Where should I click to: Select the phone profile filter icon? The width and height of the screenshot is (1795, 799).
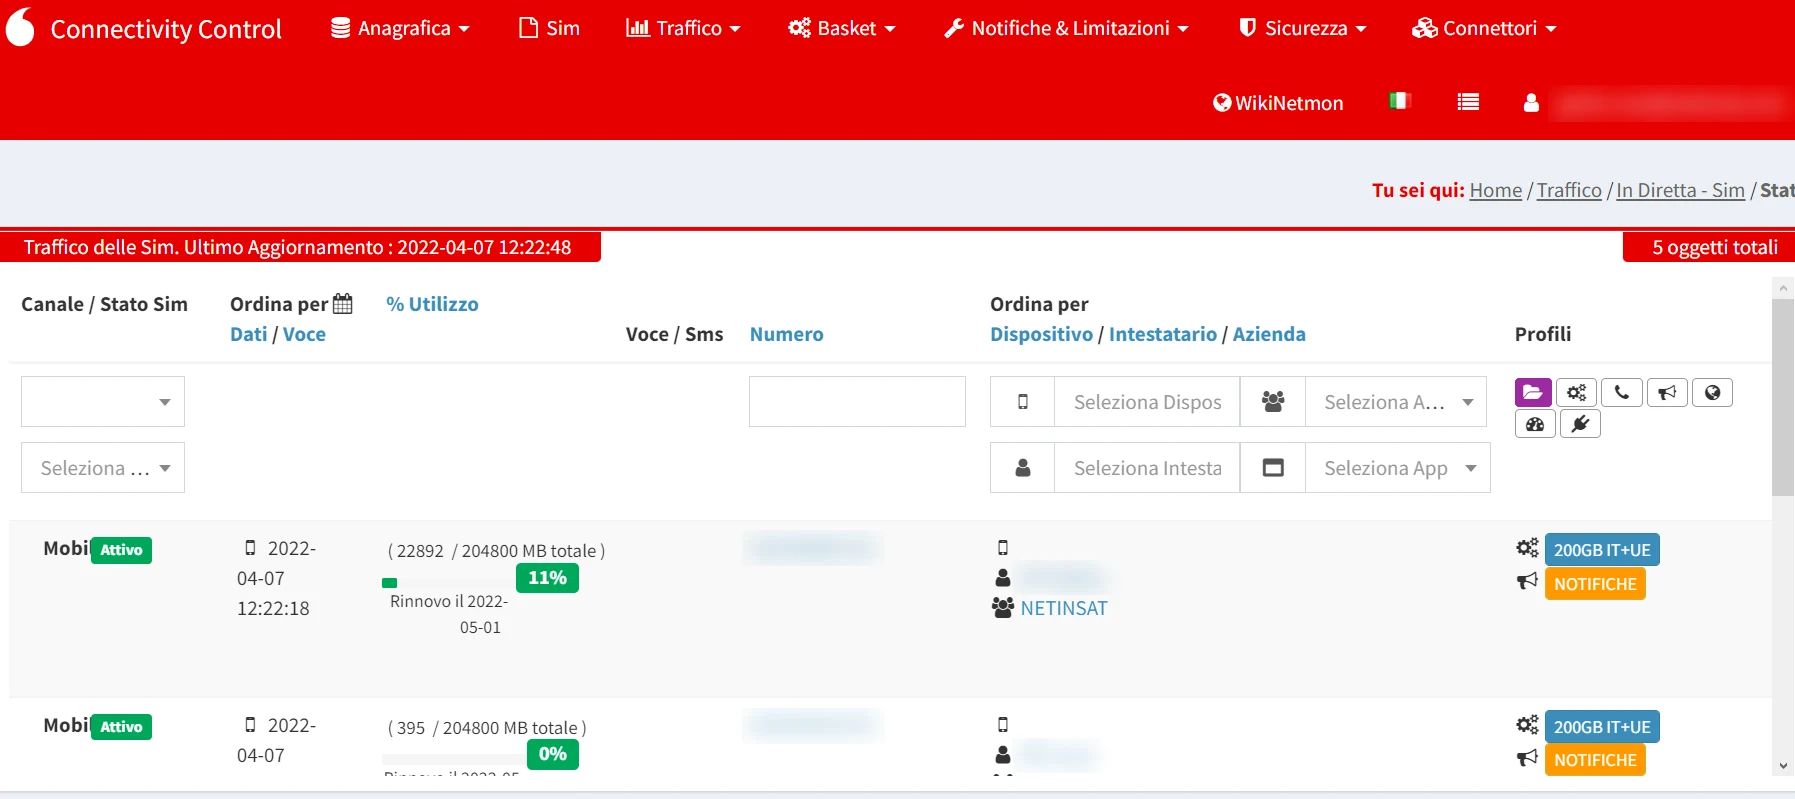point(1621,392)
